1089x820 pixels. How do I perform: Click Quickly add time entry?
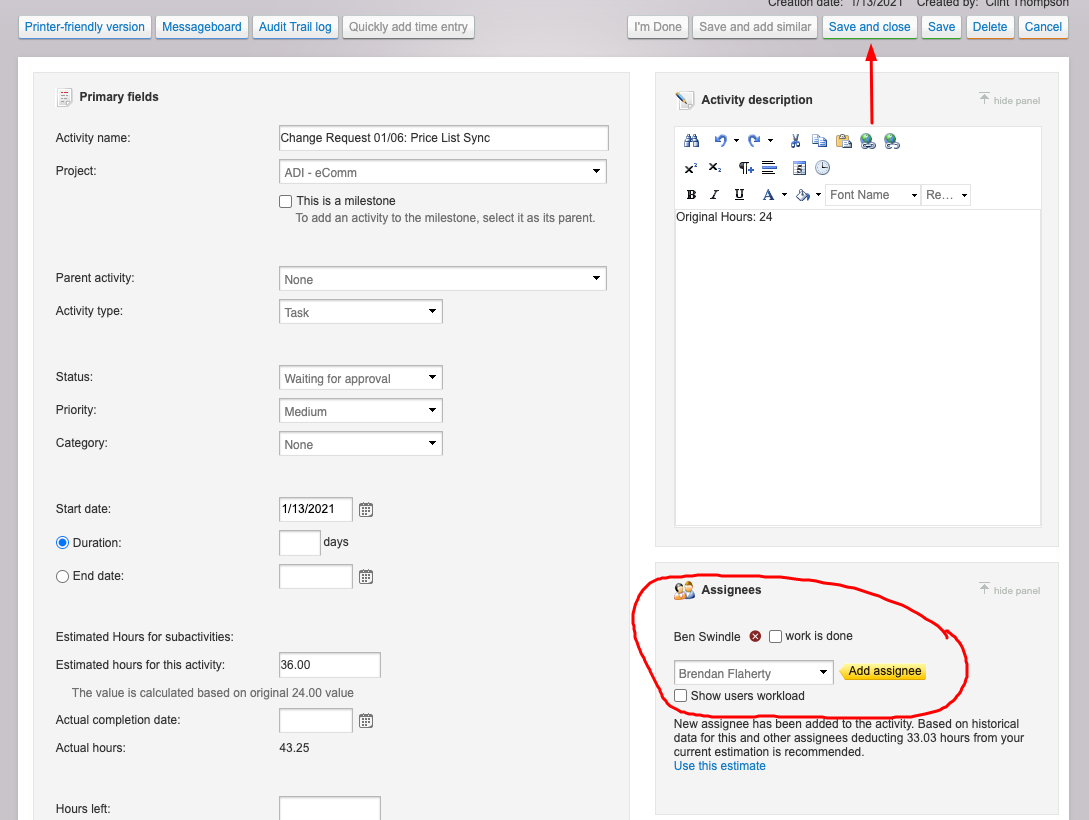click(408, 27)
